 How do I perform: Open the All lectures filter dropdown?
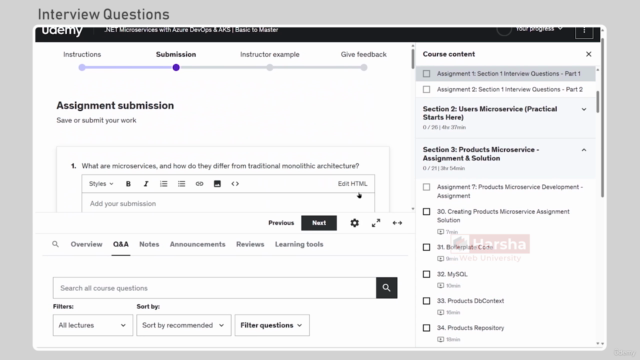93,325
